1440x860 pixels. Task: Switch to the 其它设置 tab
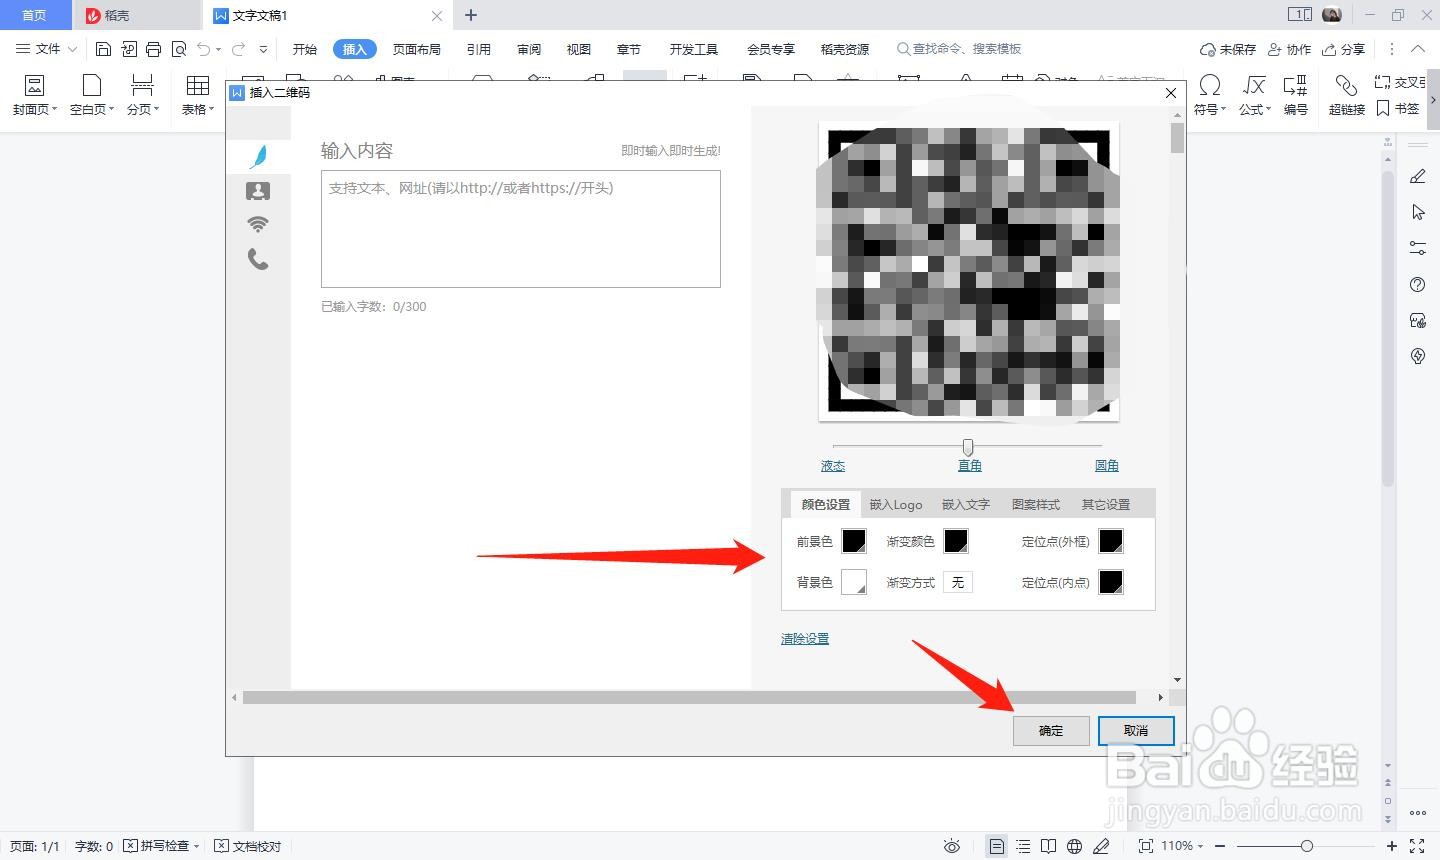1106,504
